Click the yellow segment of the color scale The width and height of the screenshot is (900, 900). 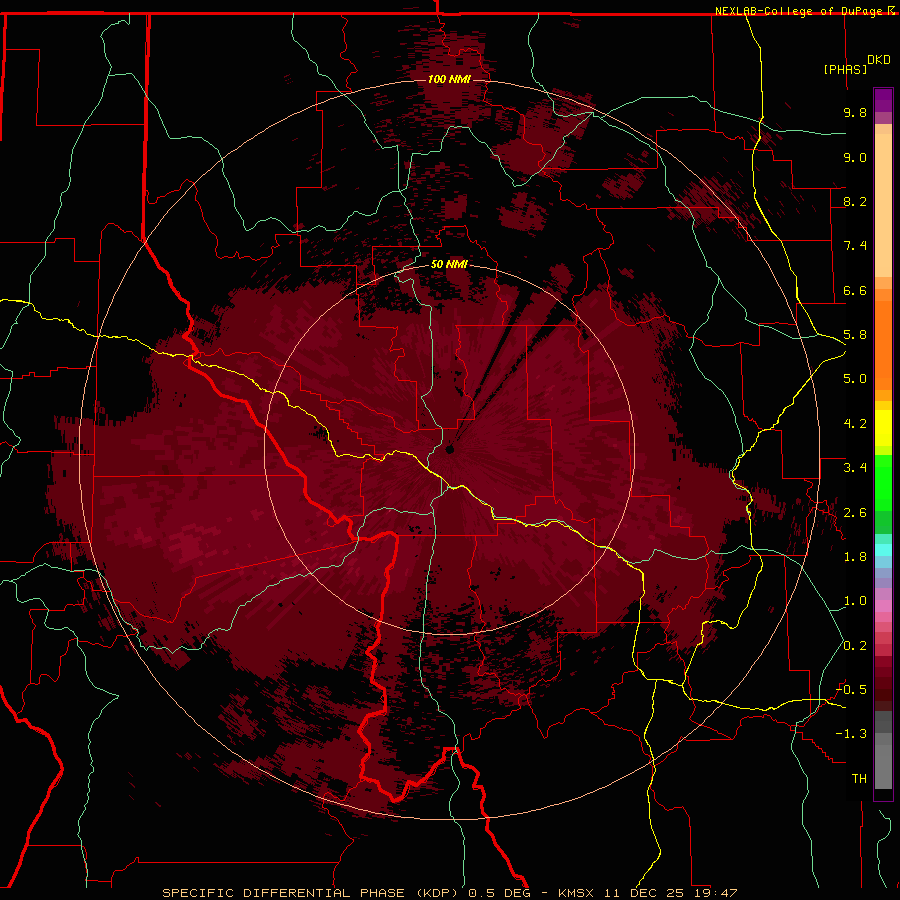pyautogui.click(x=883, y=428)
